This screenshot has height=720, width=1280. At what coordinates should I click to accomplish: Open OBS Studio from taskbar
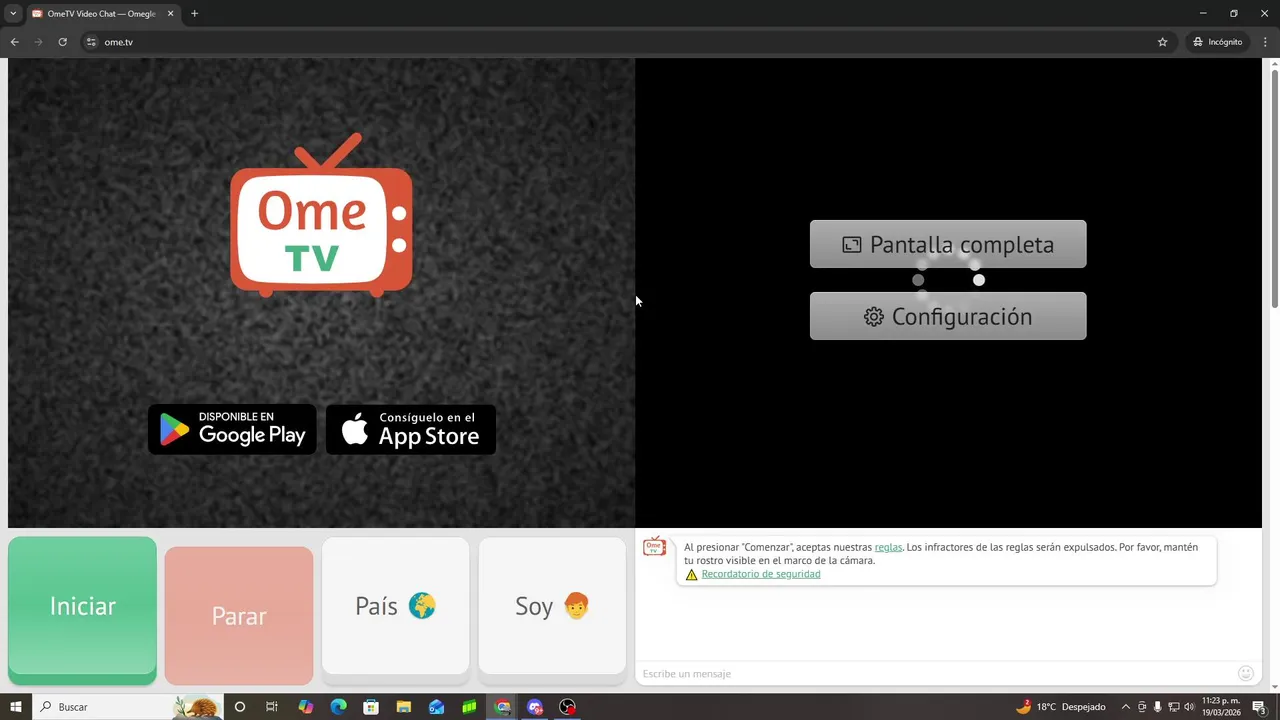tap(568, 707)
